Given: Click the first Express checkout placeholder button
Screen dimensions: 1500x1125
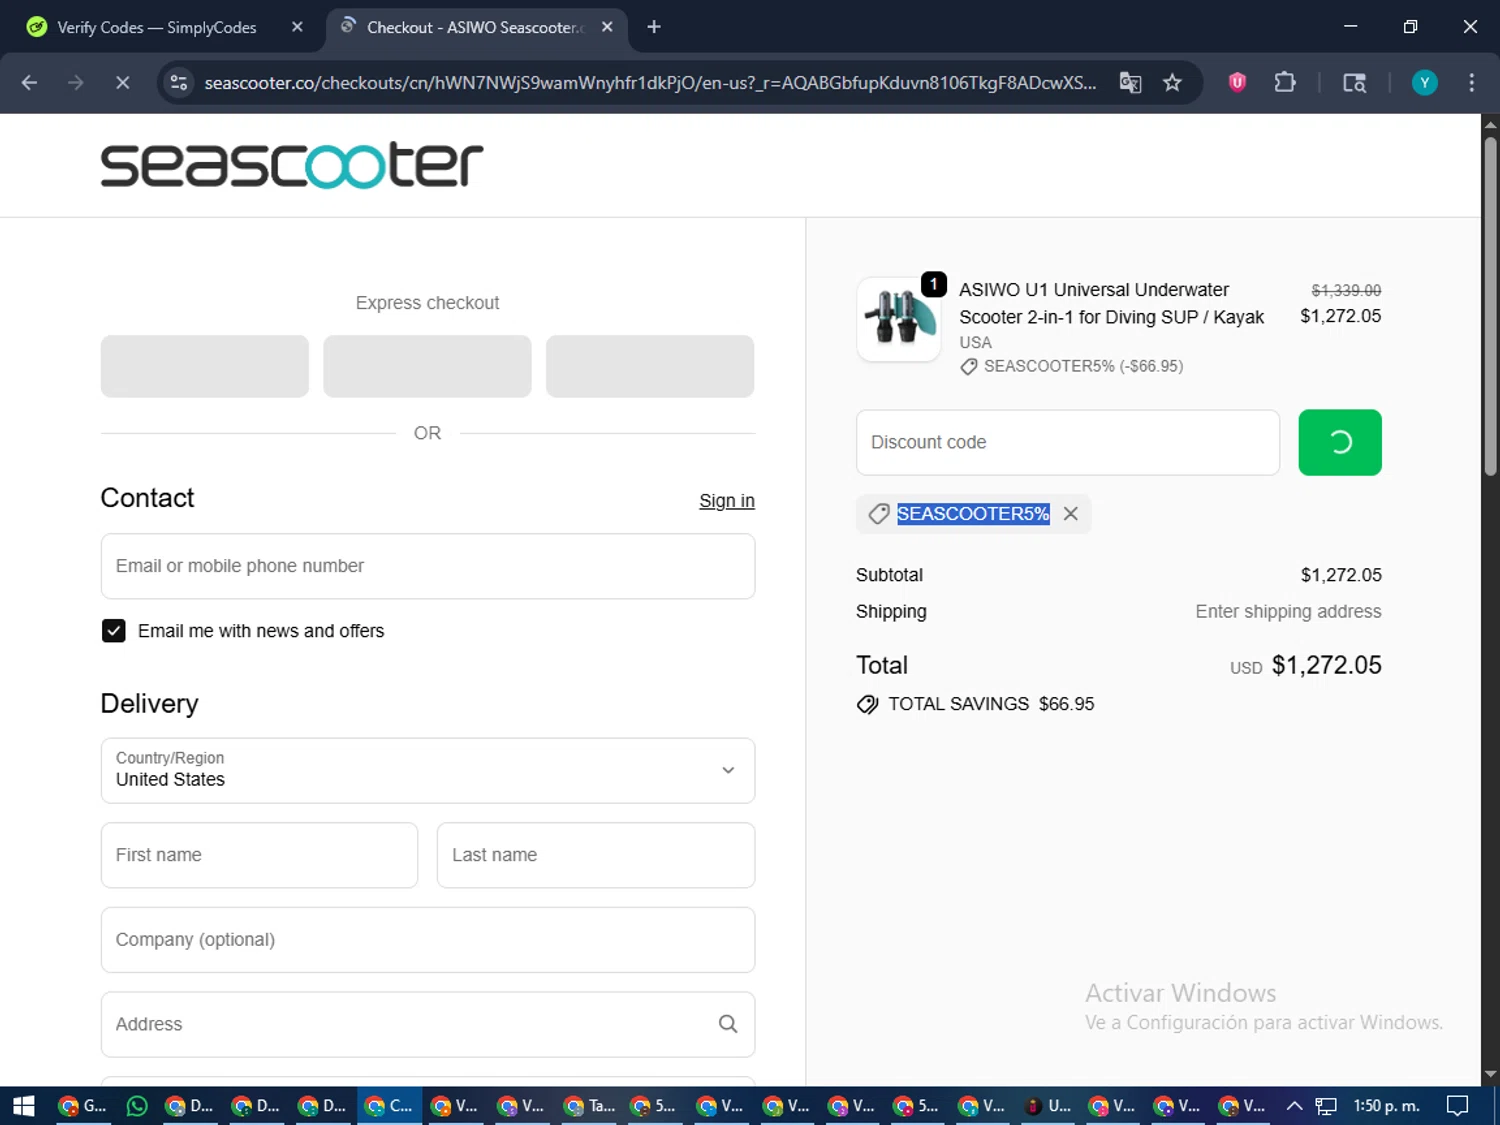Looking at the screenshot, I should (x=205, y=366).
